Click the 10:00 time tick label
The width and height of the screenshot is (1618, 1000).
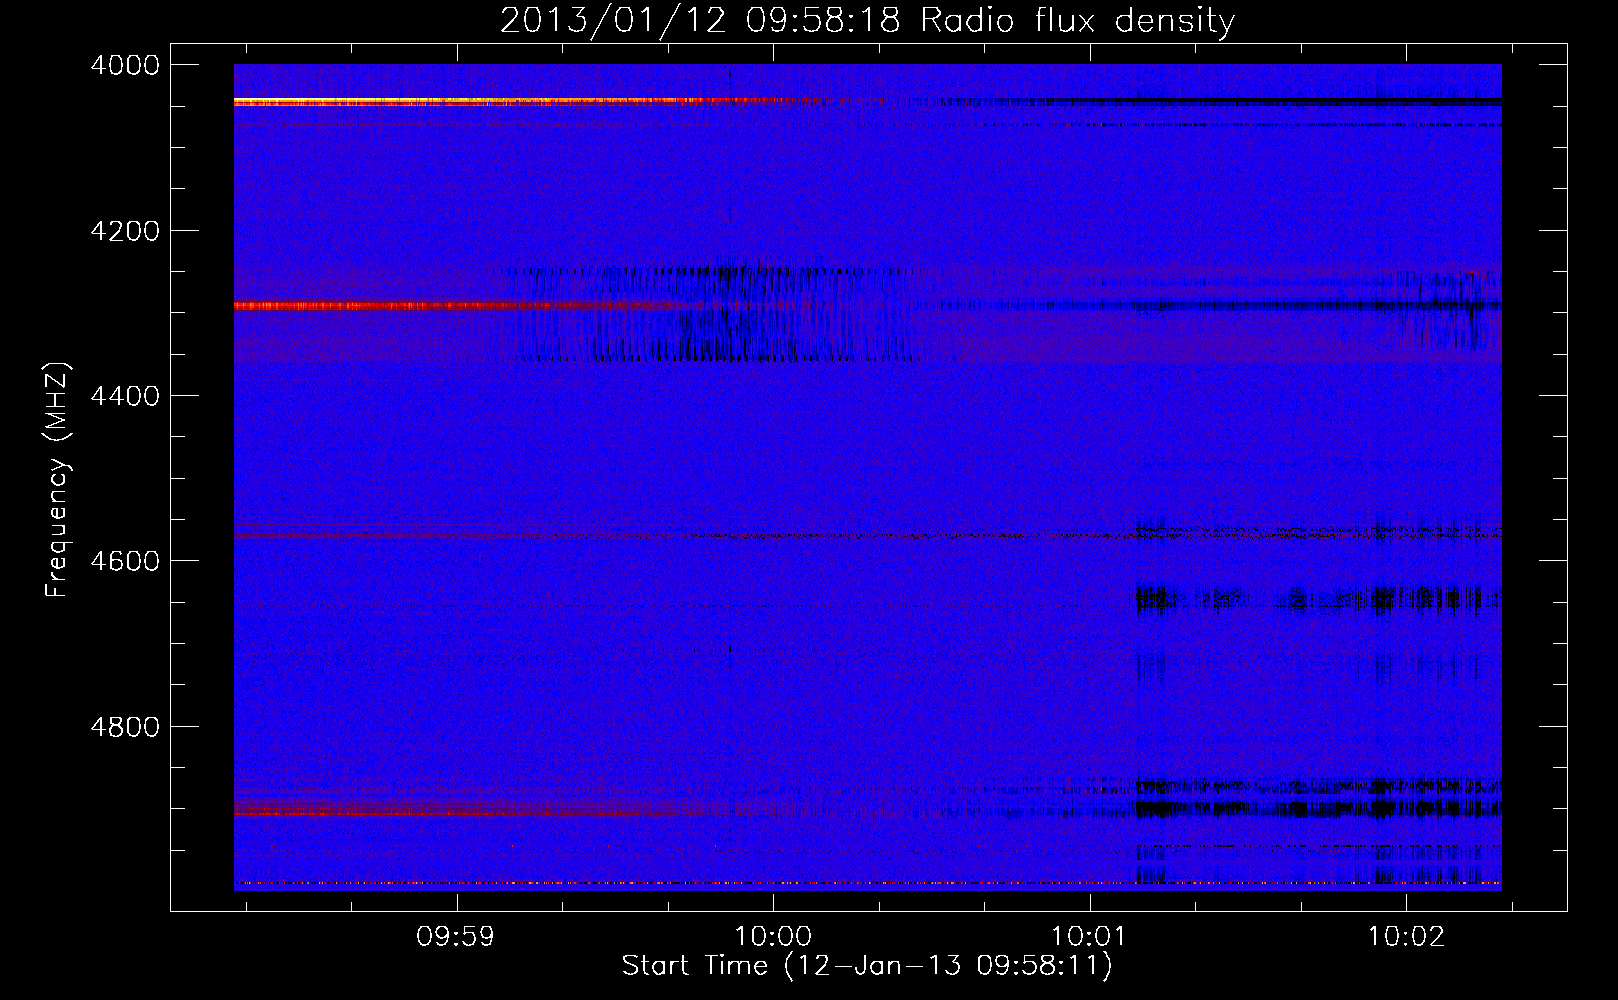click(773, 937)
